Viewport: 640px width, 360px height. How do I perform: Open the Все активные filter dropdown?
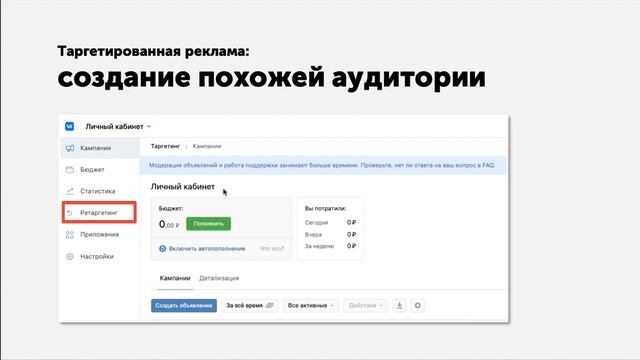(x=310, y=306)
